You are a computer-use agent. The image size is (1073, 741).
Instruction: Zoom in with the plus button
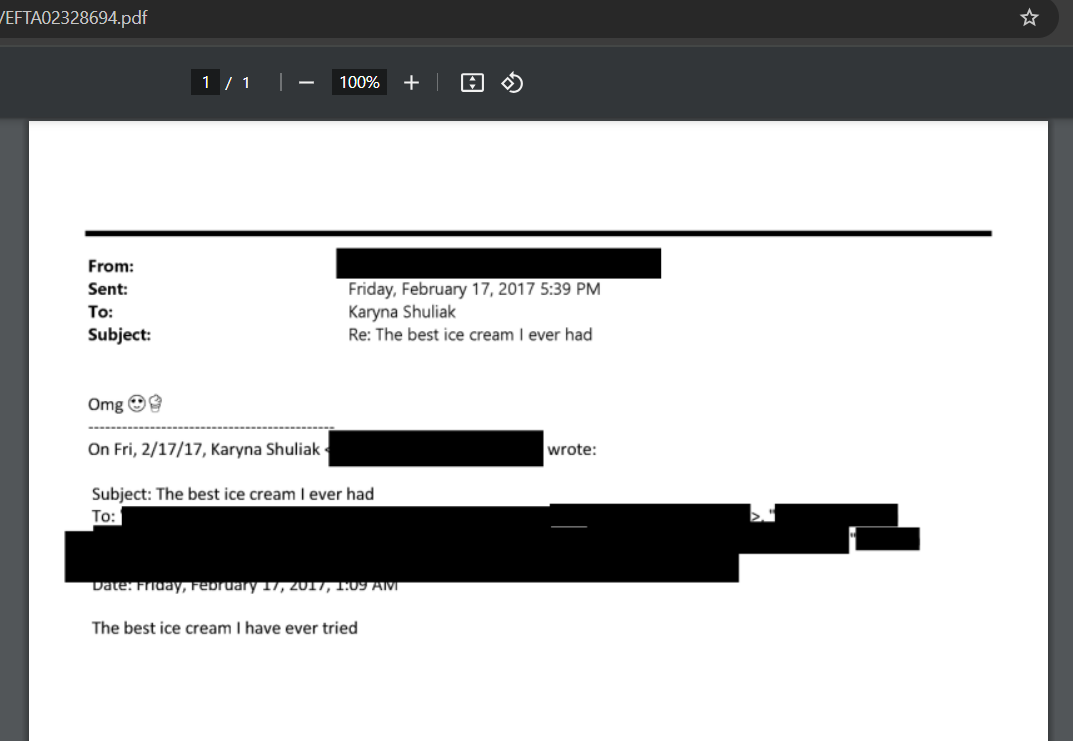(411, 83)
